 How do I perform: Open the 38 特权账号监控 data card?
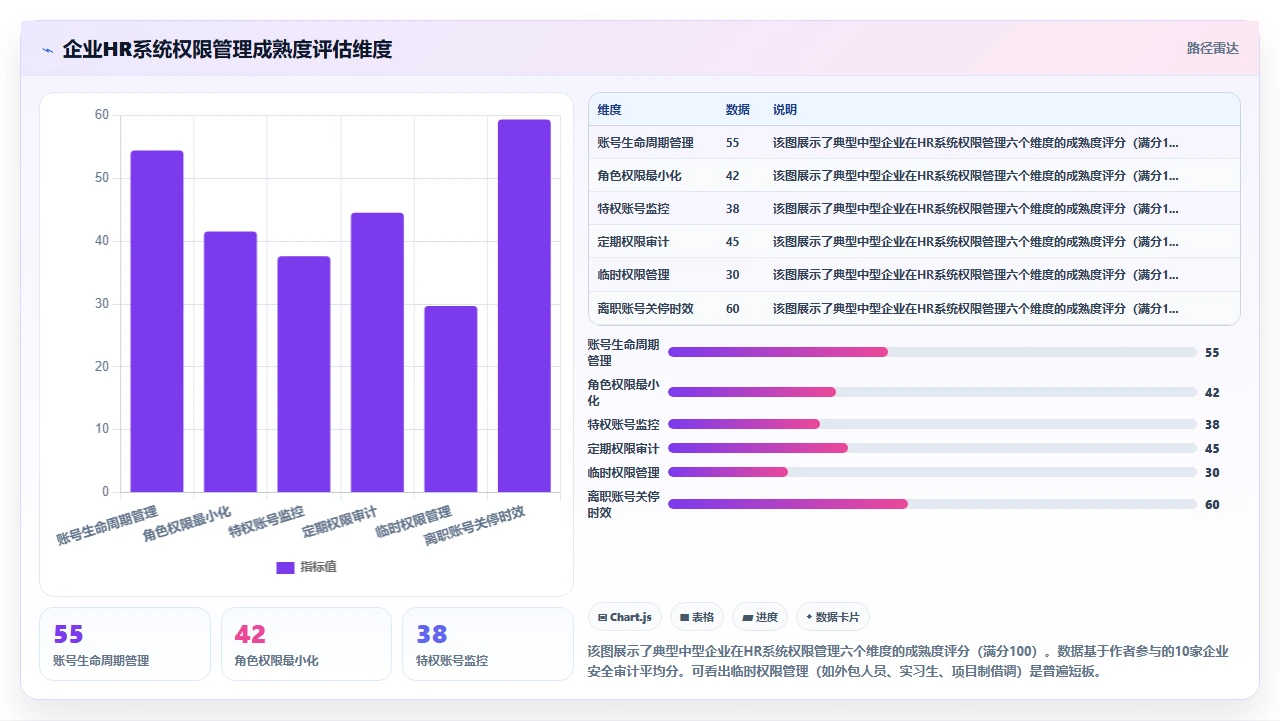[x=488, y=644]
